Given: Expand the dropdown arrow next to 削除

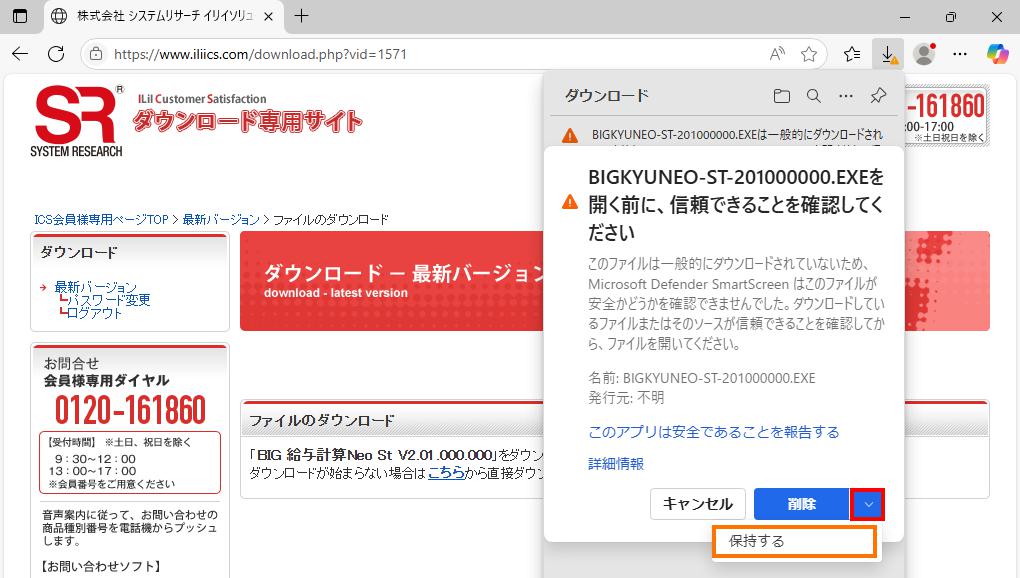Looking at the screenshot, I should point(868,504).
